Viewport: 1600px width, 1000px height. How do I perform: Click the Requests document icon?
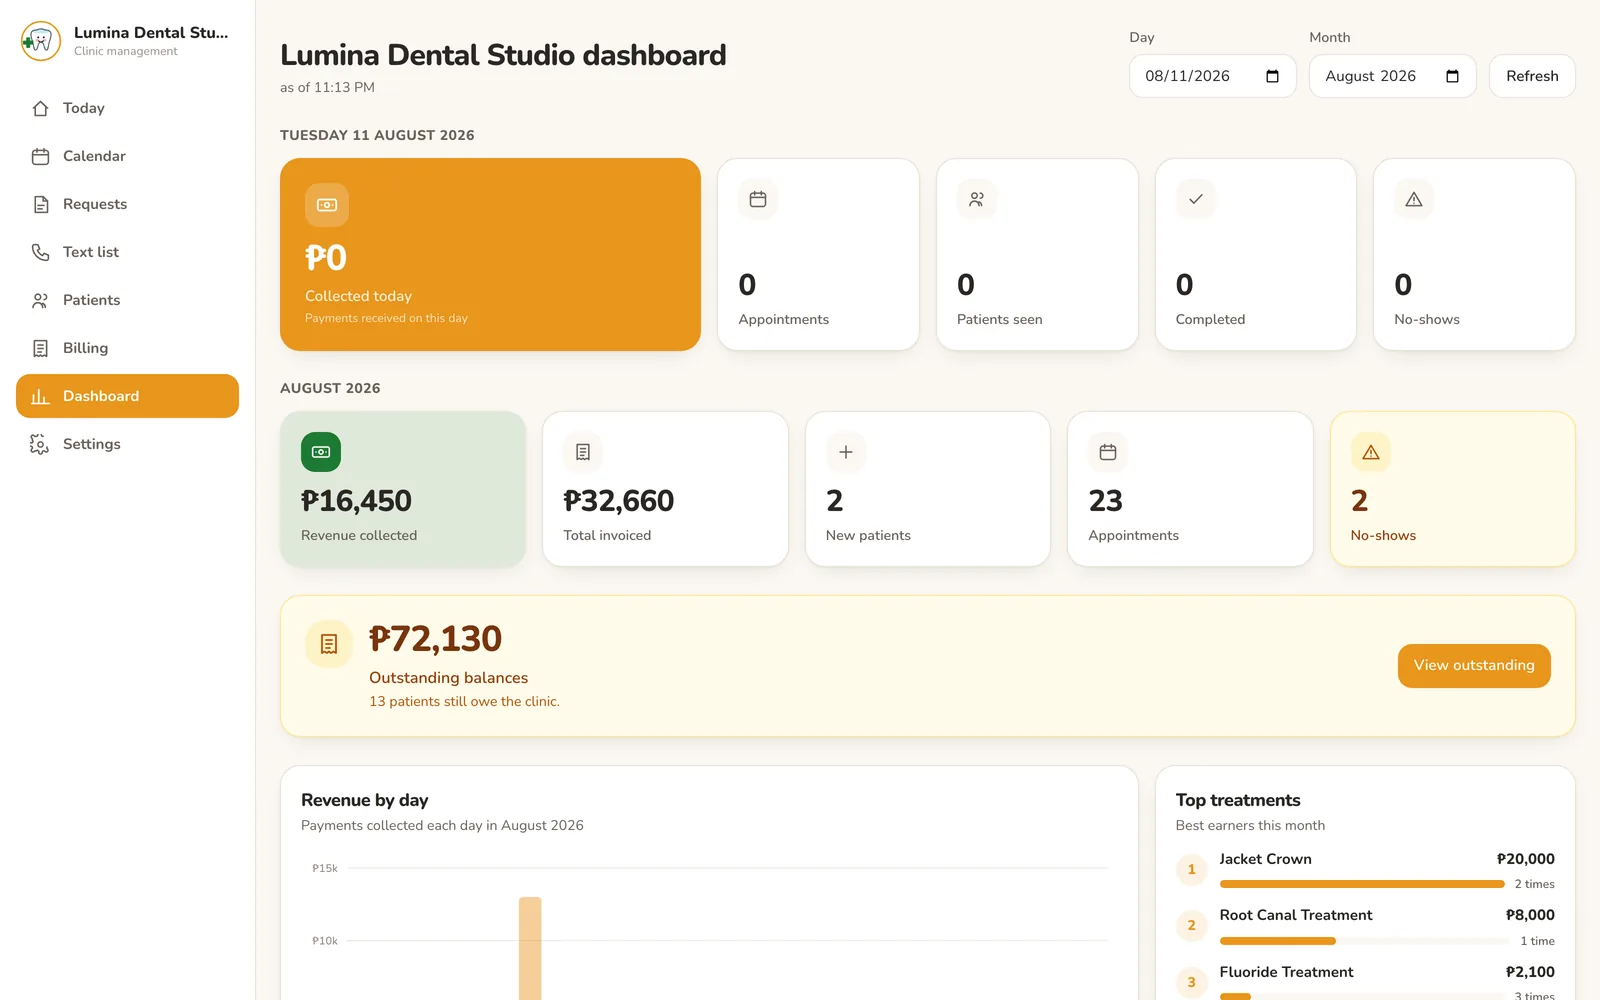[40, 204]
